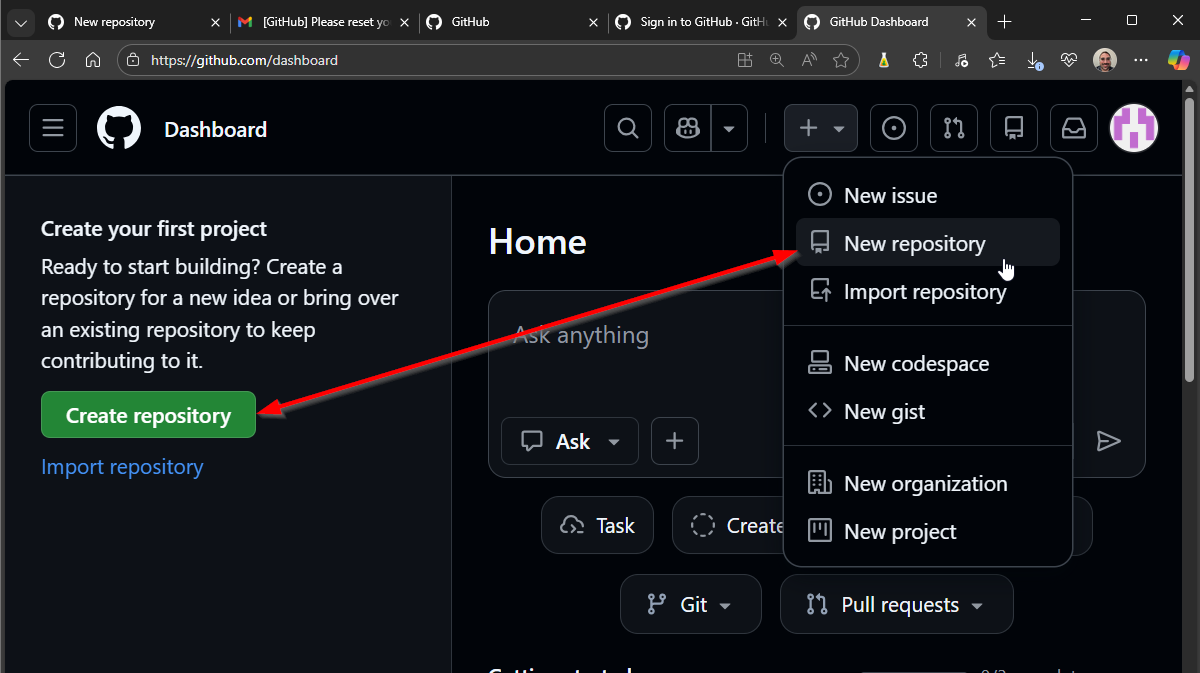Expand the Copilot dropdown arrow
The width and height of the screenshot is (1200, 673).
(x=729, y=128)
